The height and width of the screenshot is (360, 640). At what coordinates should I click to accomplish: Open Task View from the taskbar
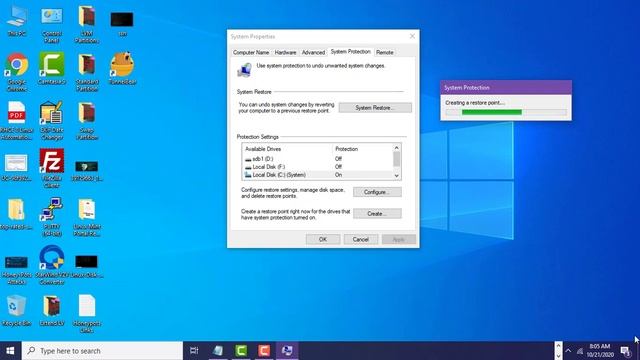(x=194, y=351)
